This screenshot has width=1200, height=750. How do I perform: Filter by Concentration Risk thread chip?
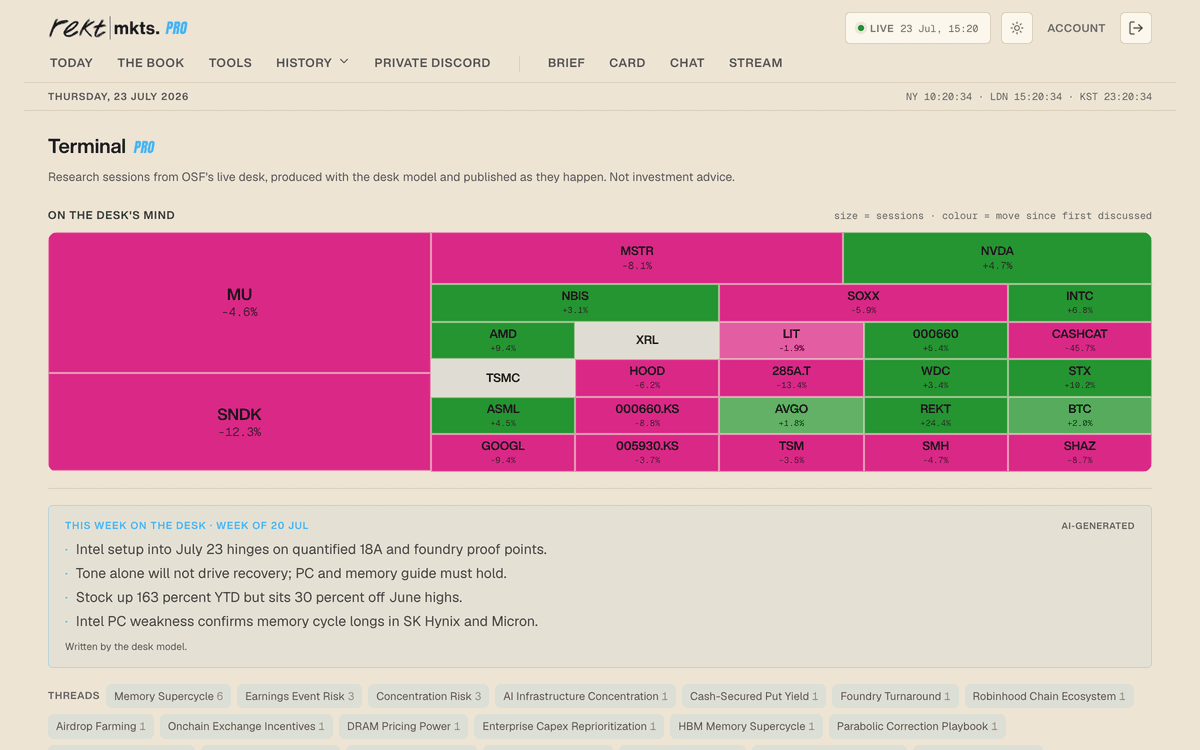coord(429,696)
